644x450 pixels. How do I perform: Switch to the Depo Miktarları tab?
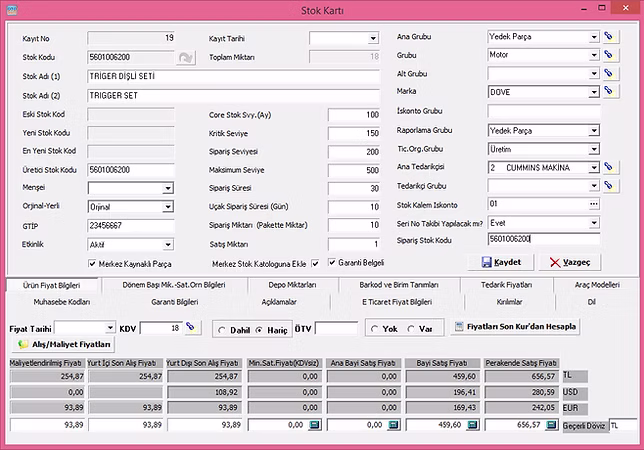pyautogui.click(x=292, y=285)
